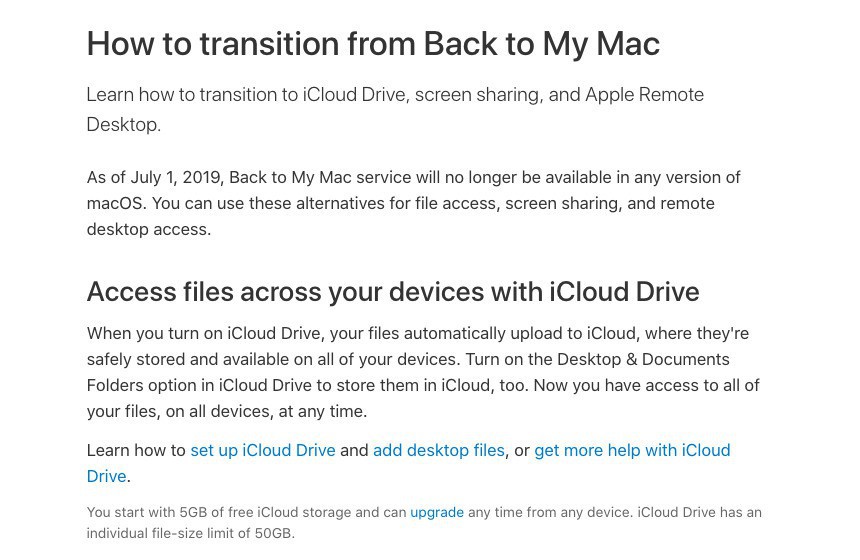The height and width of the screenshot is (560, 860).
Task: Click "remote desktop access" in the first paragraph
Action: click(x=148, y=230)
